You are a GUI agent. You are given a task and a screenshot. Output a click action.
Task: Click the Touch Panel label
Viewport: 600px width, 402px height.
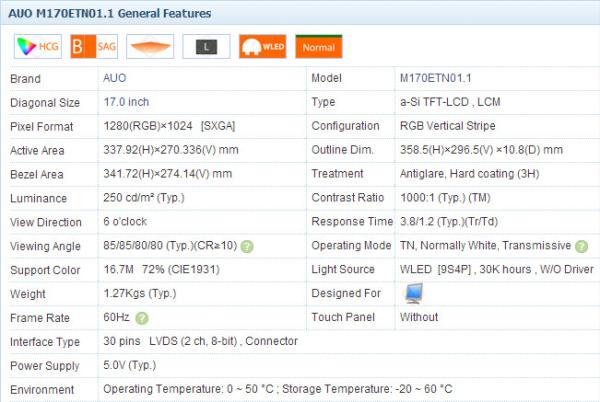[x=343, y=317]
